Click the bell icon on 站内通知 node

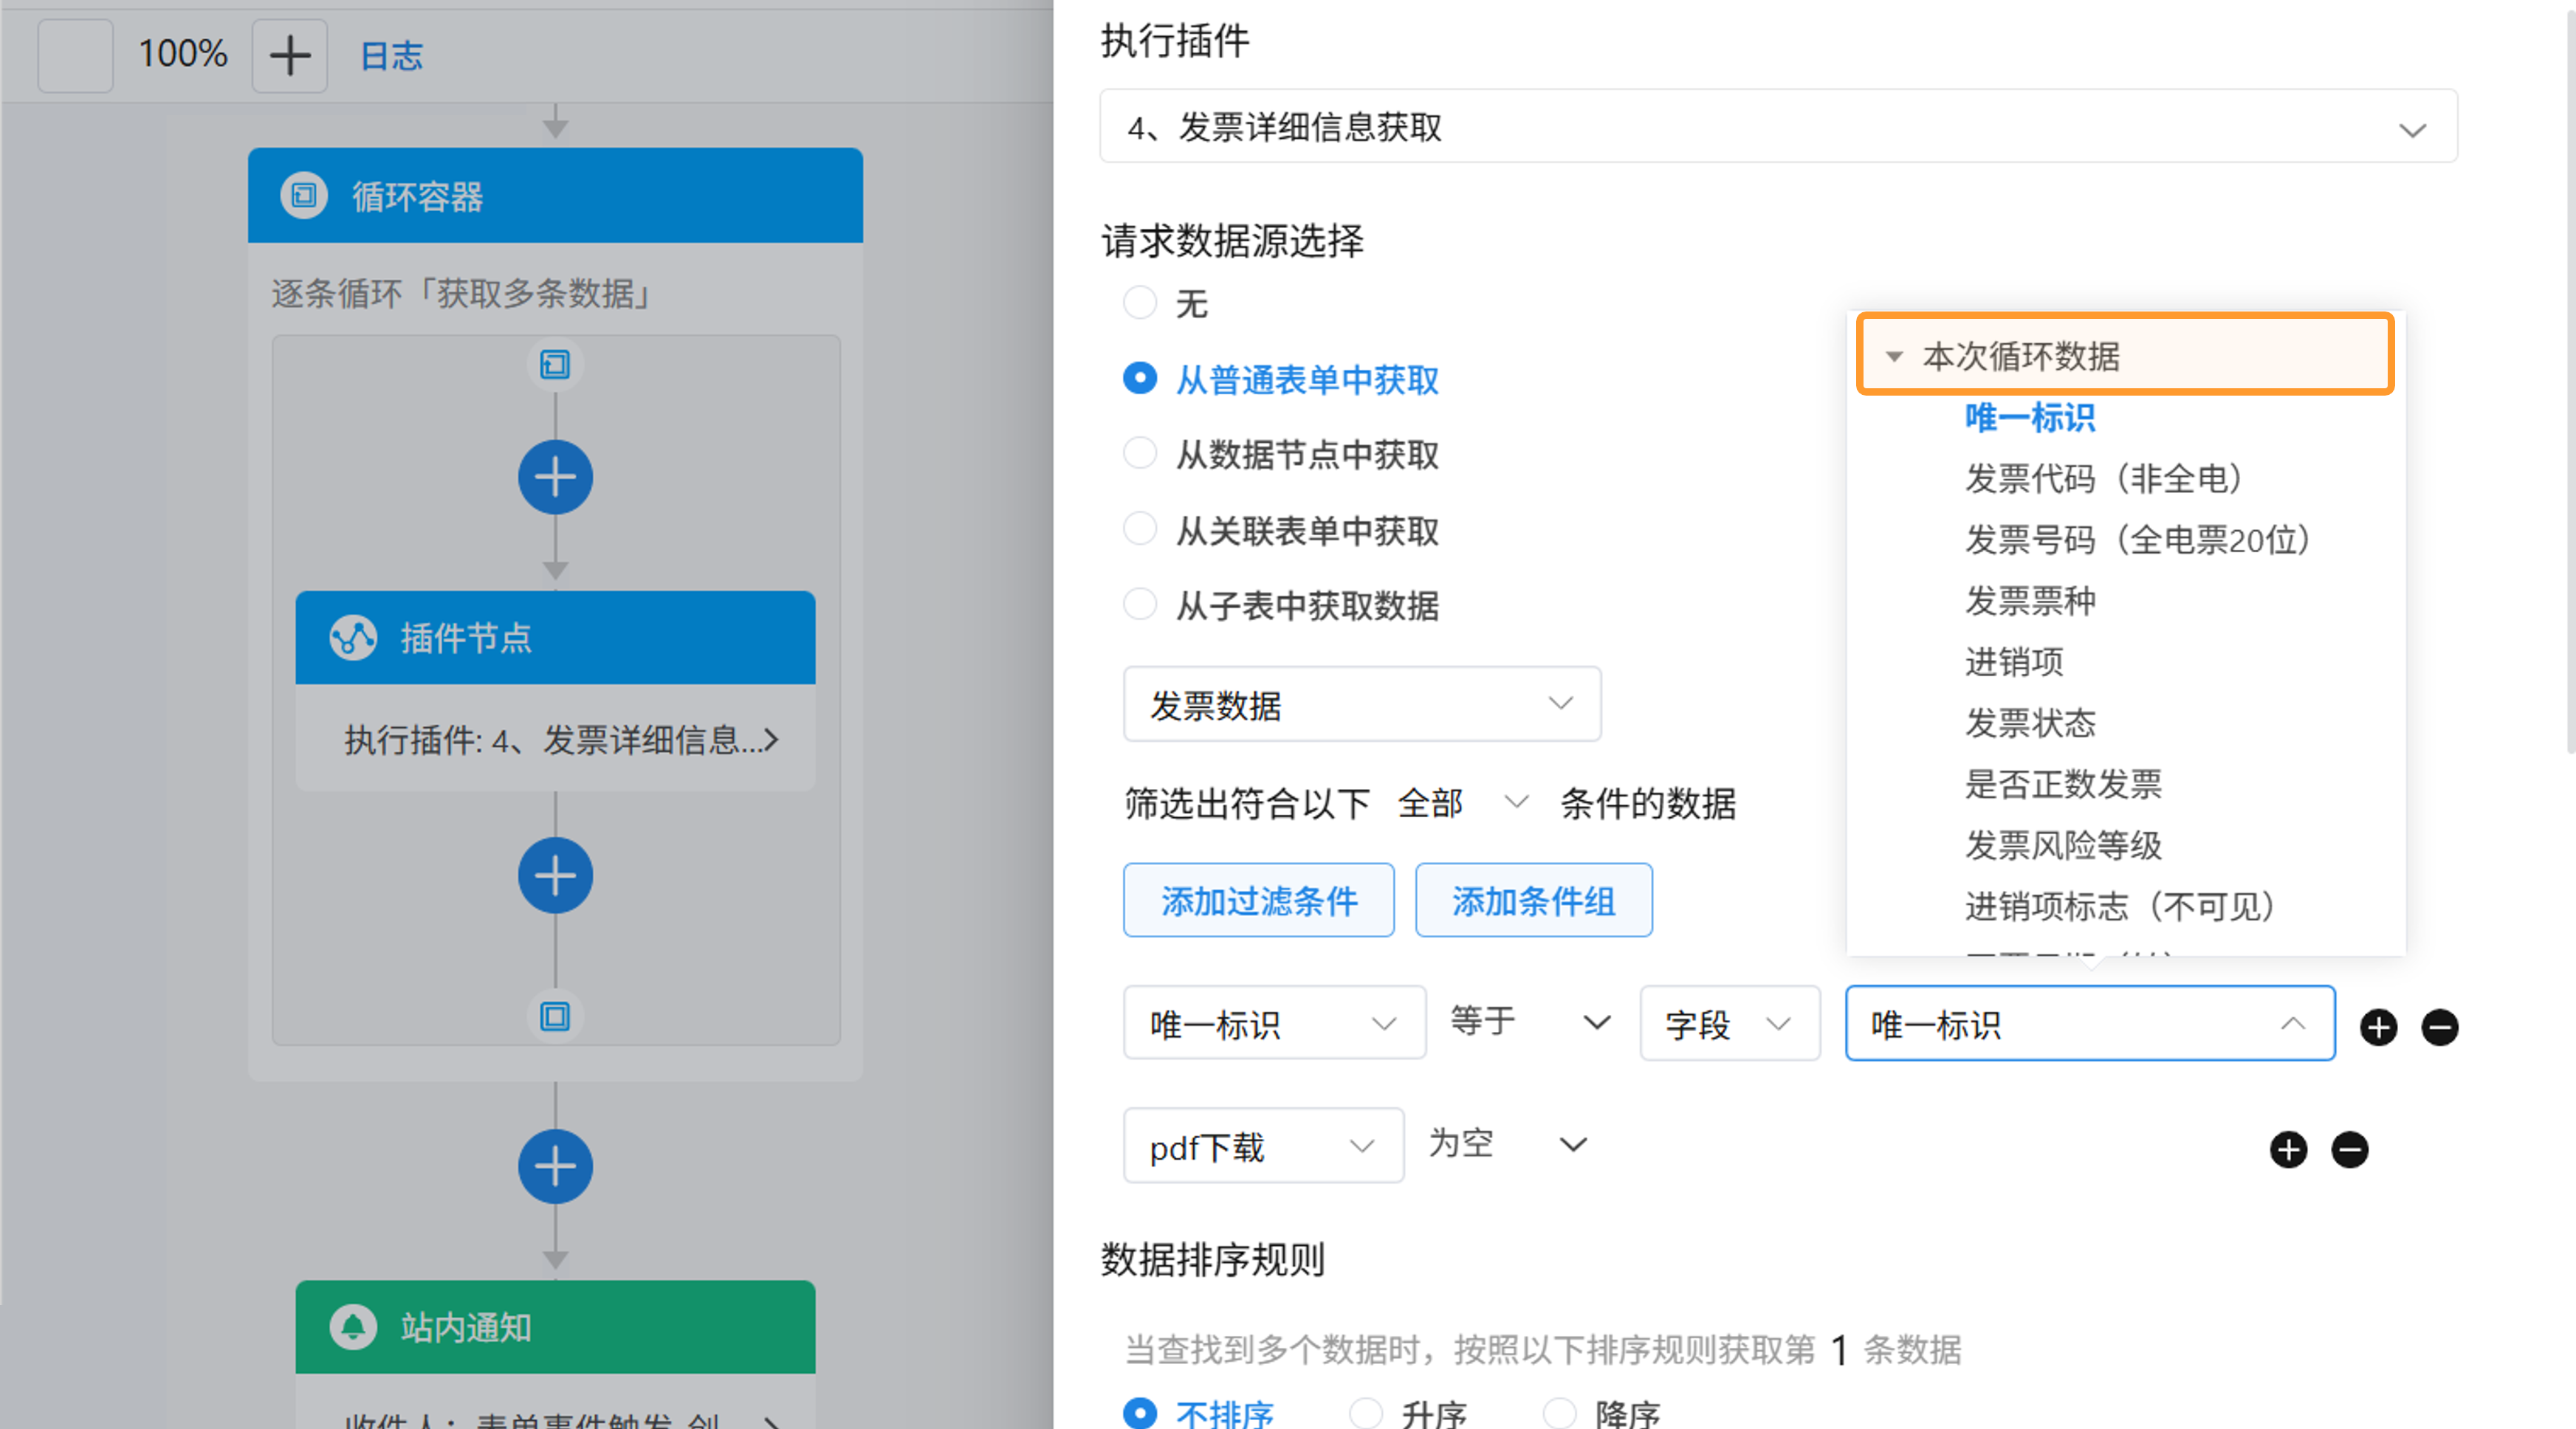352,1327
